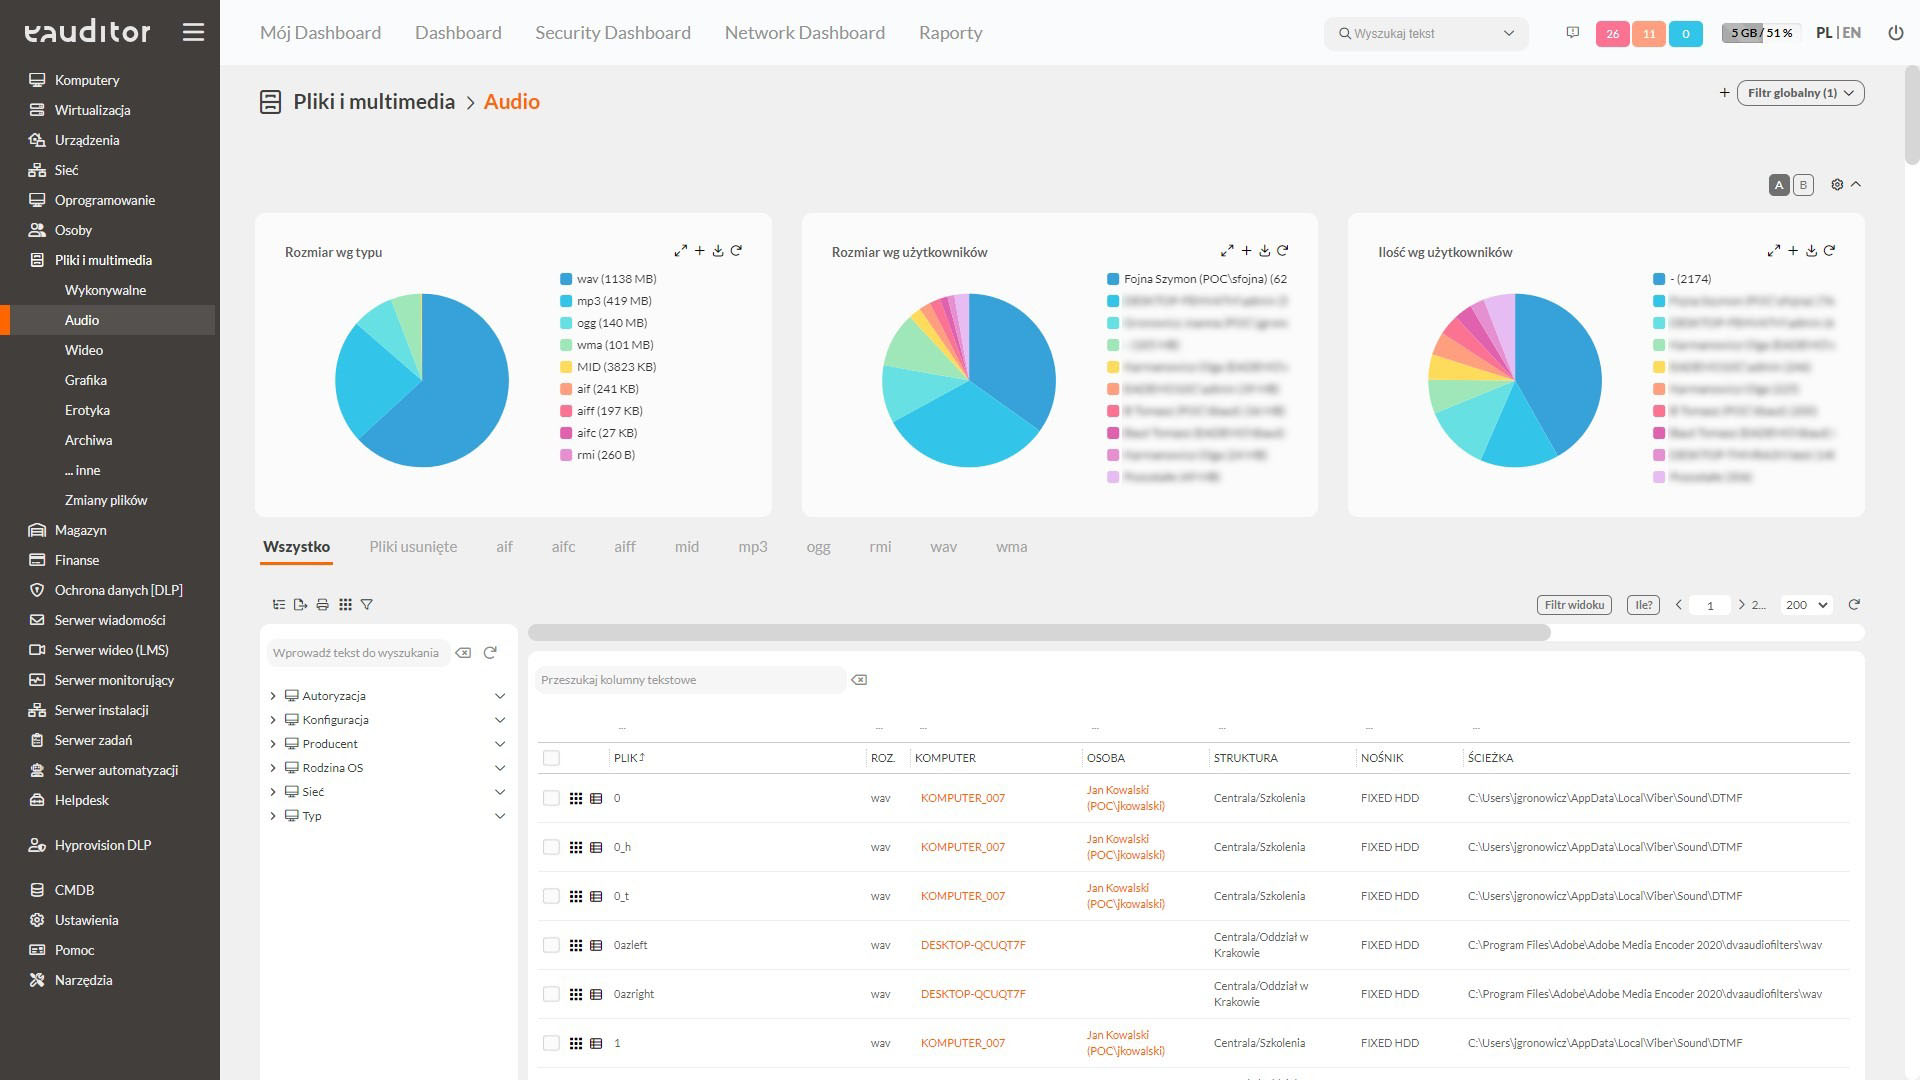Open chart settings gear icon

tap(1837, 185)
